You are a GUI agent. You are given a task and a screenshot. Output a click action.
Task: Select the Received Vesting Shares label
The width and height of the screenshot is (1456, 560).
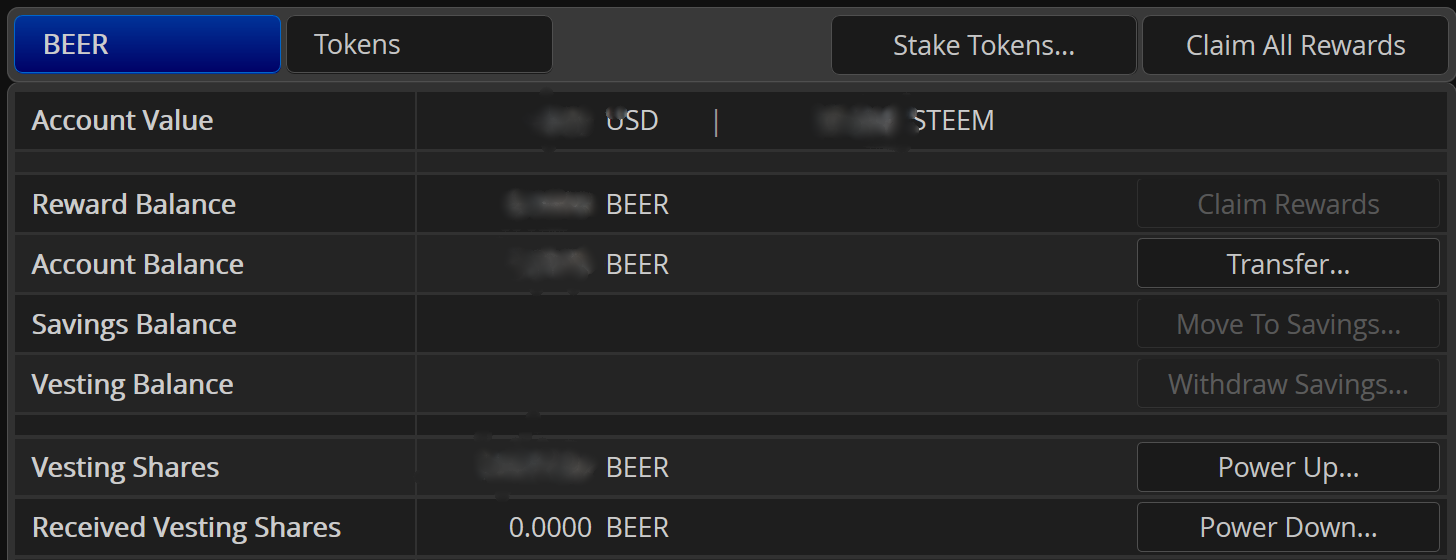coord(186,528)
